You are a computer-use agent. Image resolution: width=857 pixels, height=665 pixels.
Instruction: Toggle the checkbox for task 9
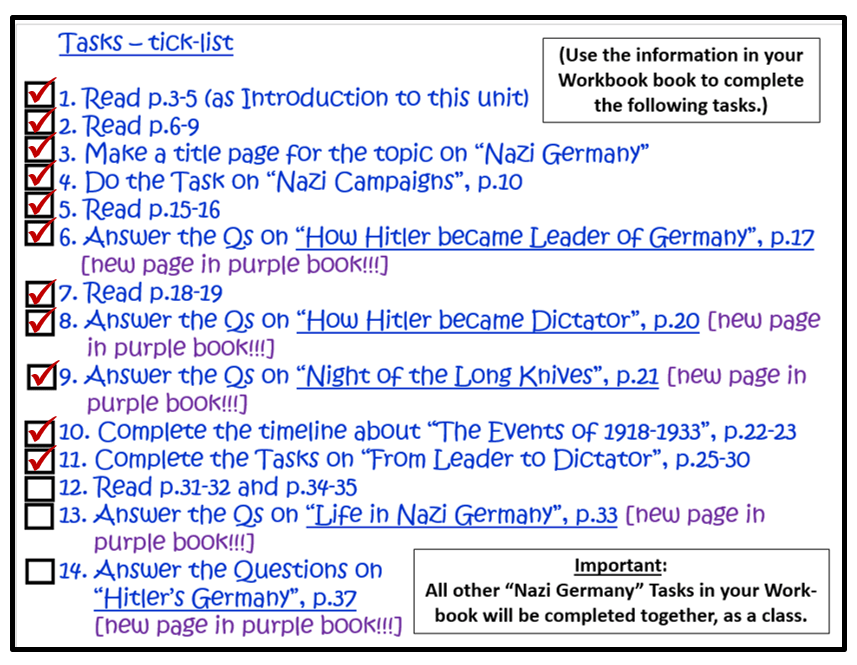[42, 377]
